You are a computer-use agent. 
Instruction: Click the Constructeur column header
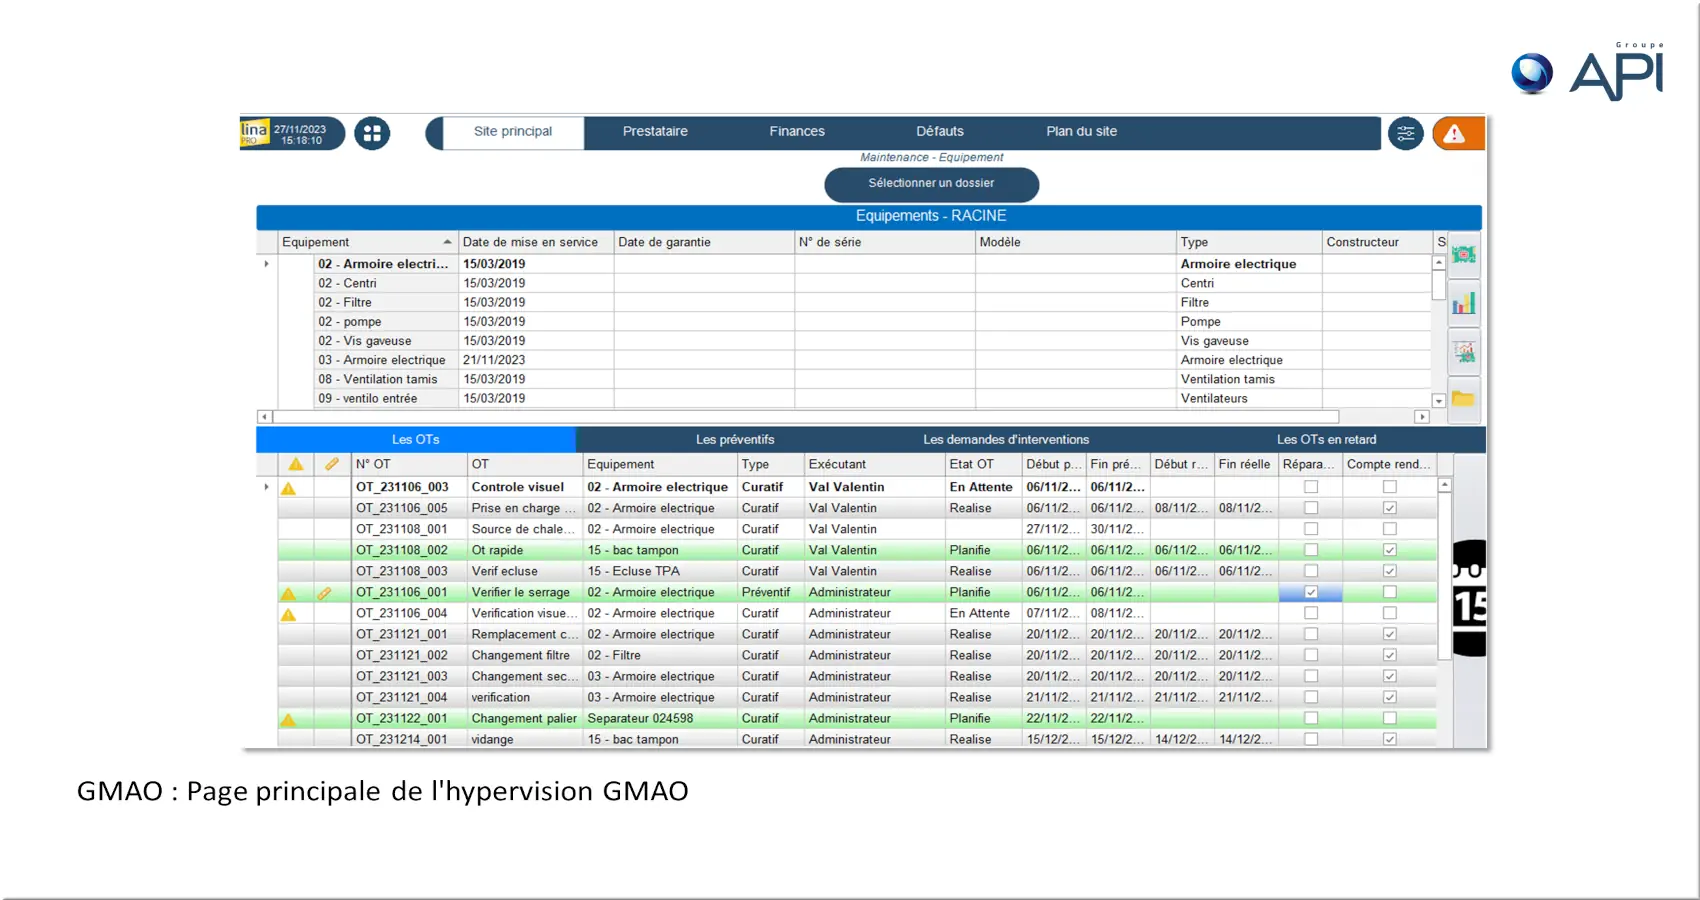point(1377,242)
